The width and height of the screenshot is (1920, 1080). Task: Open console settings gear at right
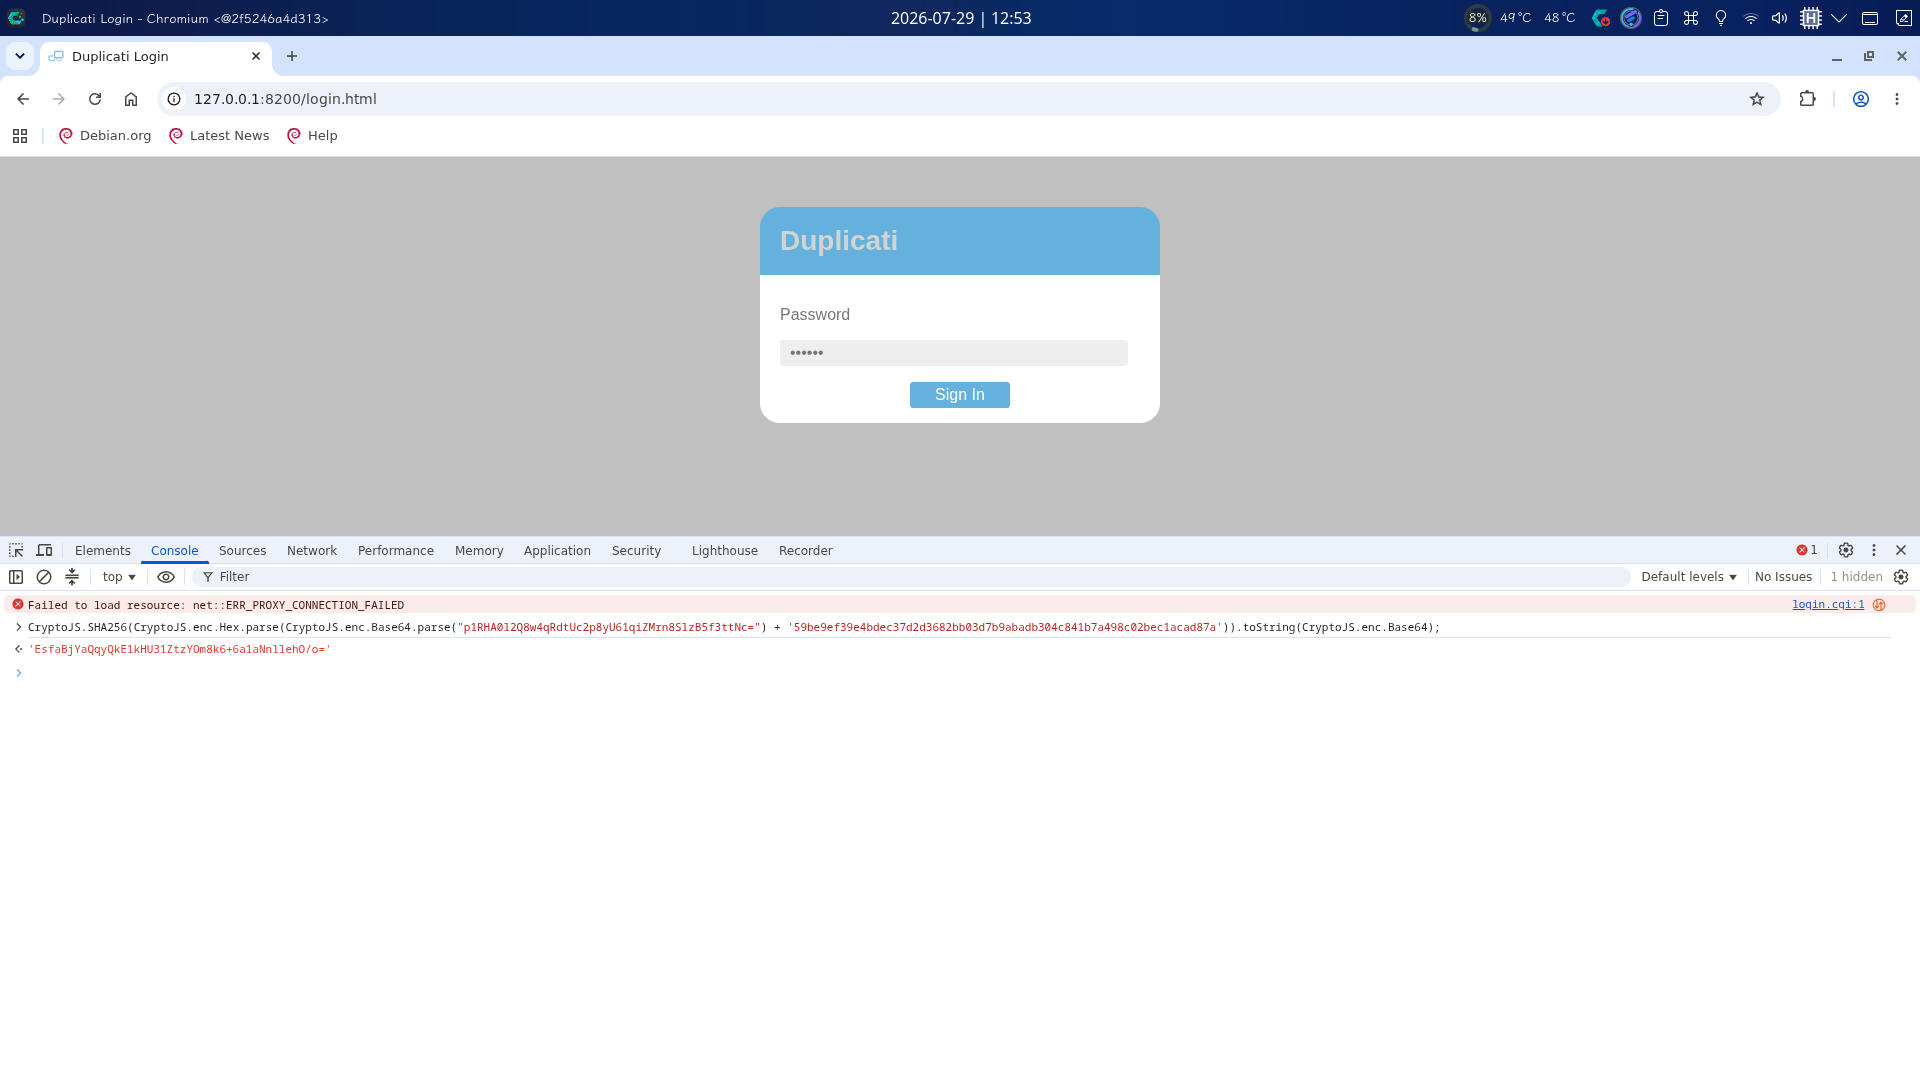click(1901, 577)
